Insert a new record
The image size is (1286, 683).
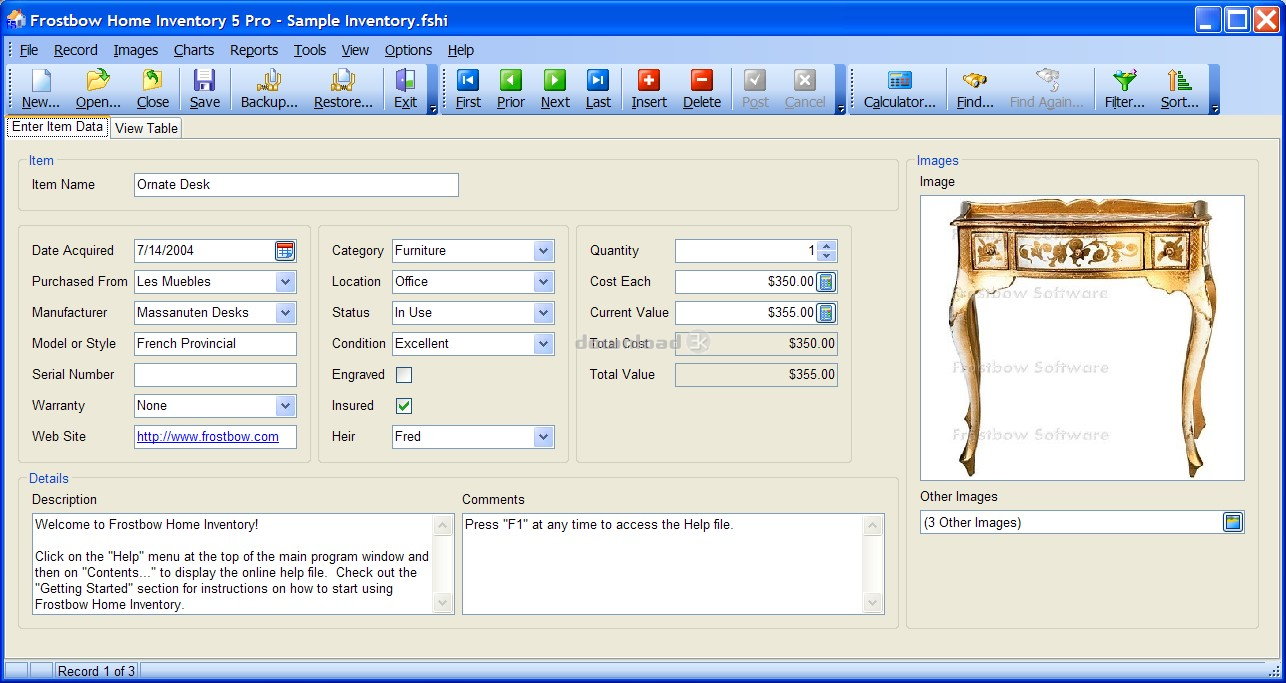pyautogui.click(x=649, y=89)
